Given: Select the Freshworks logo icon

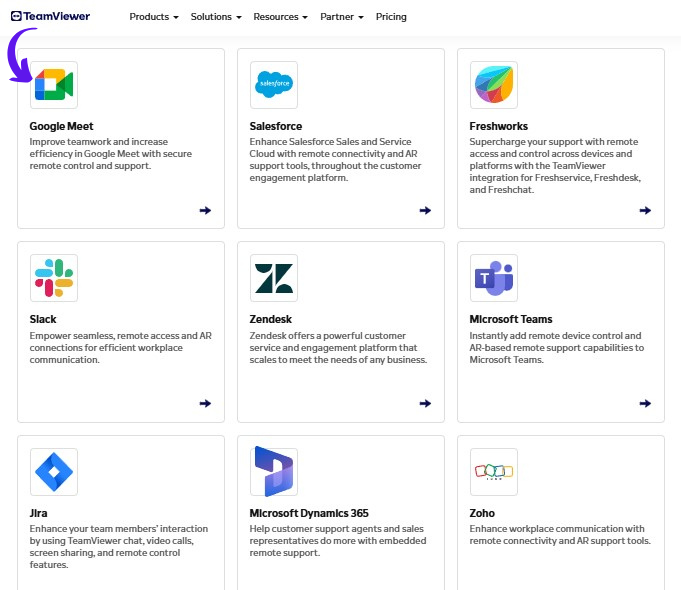Looking at the screenshot, I should (x=494, y=85).
